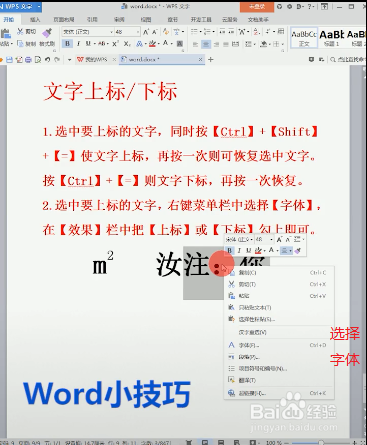The height and width of the screenshot is (445, 367).
Task: Click the font color A icon
Action: [x=165, y=43]
